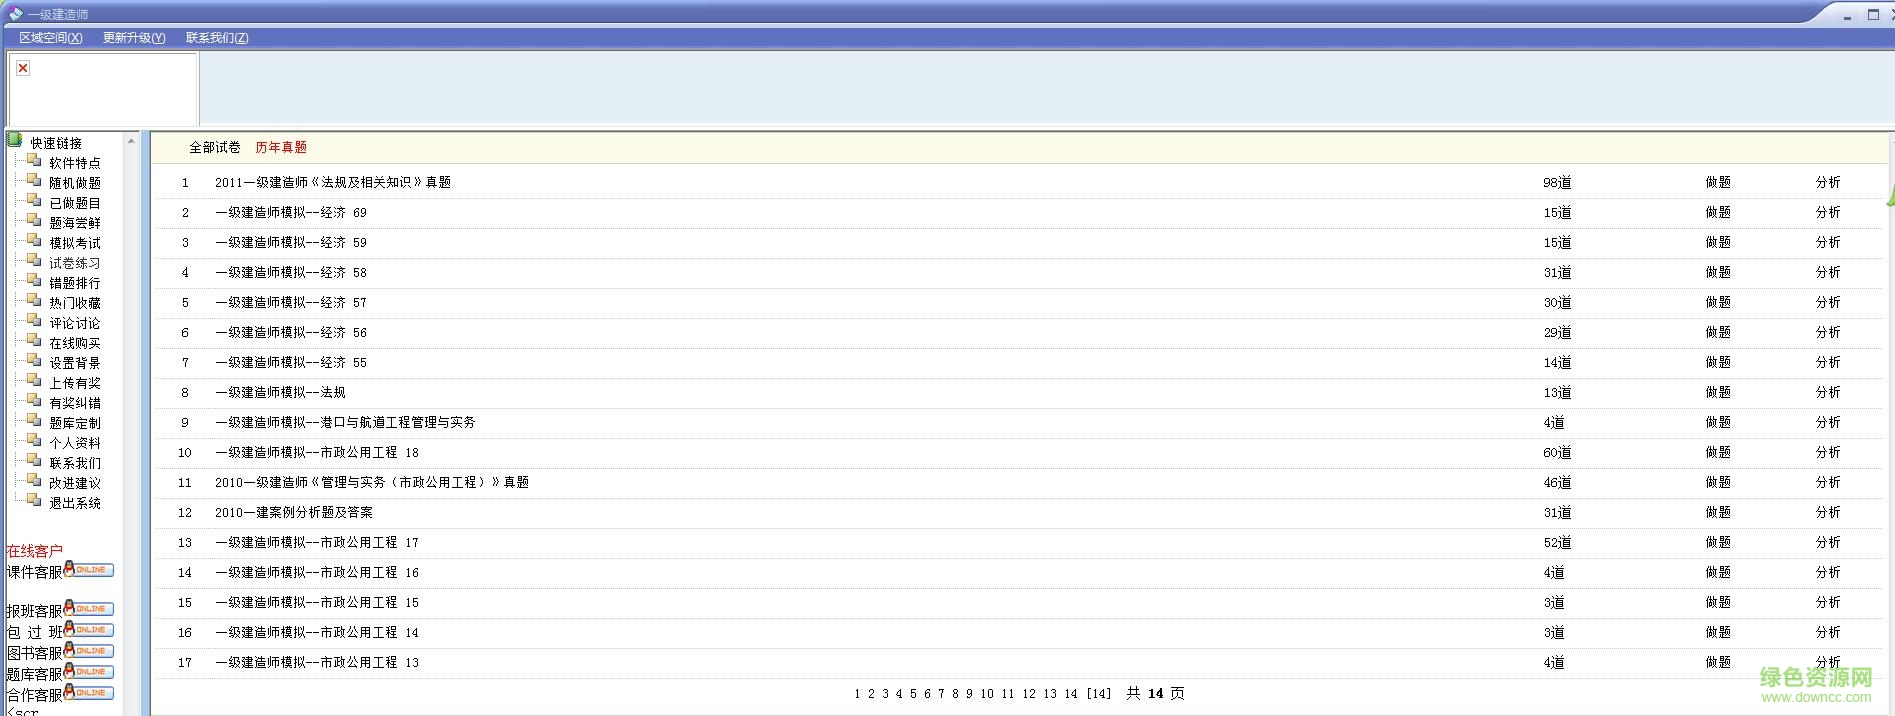
Task: Go to page 10 in pagination
Action: coord(987,693)
